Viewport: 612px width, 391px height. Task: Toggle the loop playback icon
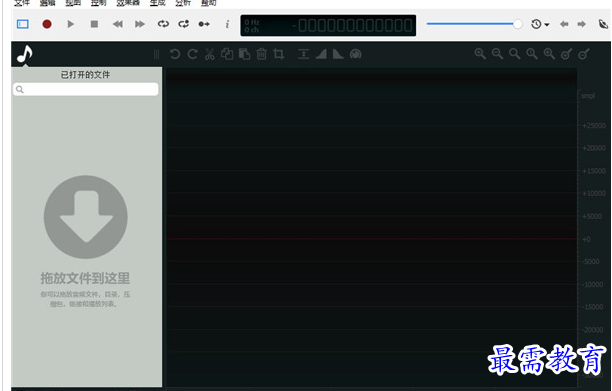pyautogui.click(x=163, y=24)
